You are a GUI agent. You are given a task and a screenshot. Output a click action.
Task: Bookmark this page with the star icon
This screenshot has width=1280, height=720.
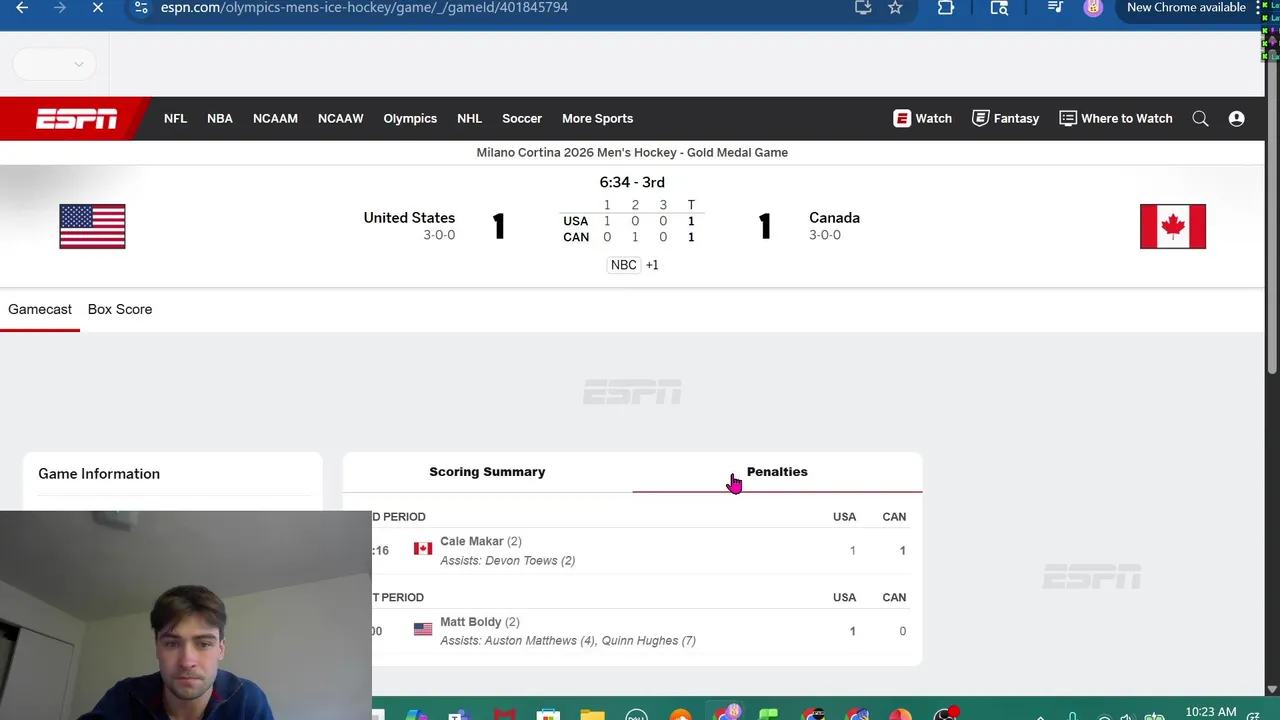(895, 7)
